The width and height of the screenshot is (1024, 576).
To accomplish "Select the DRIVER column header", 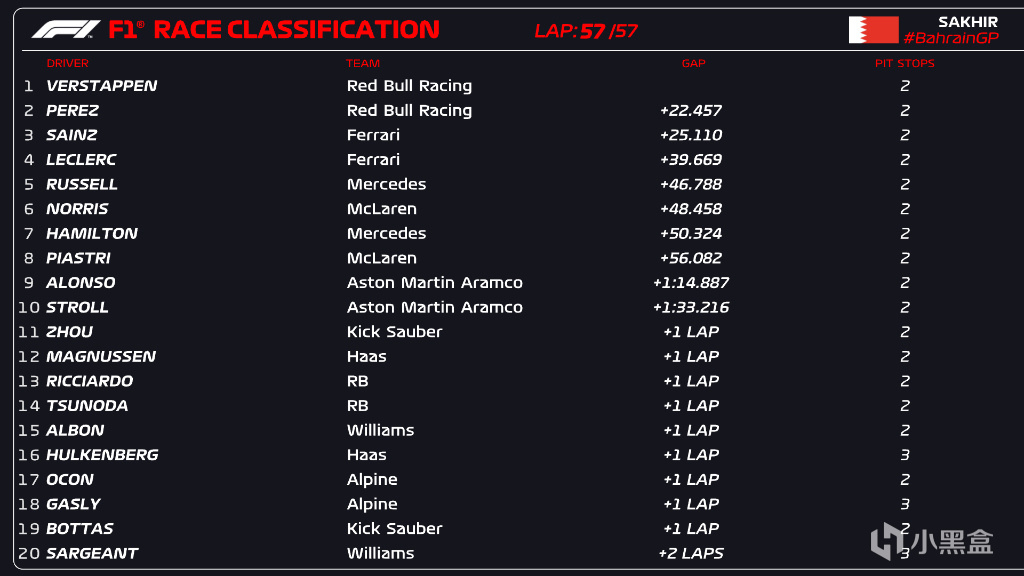I will [67, 63].
